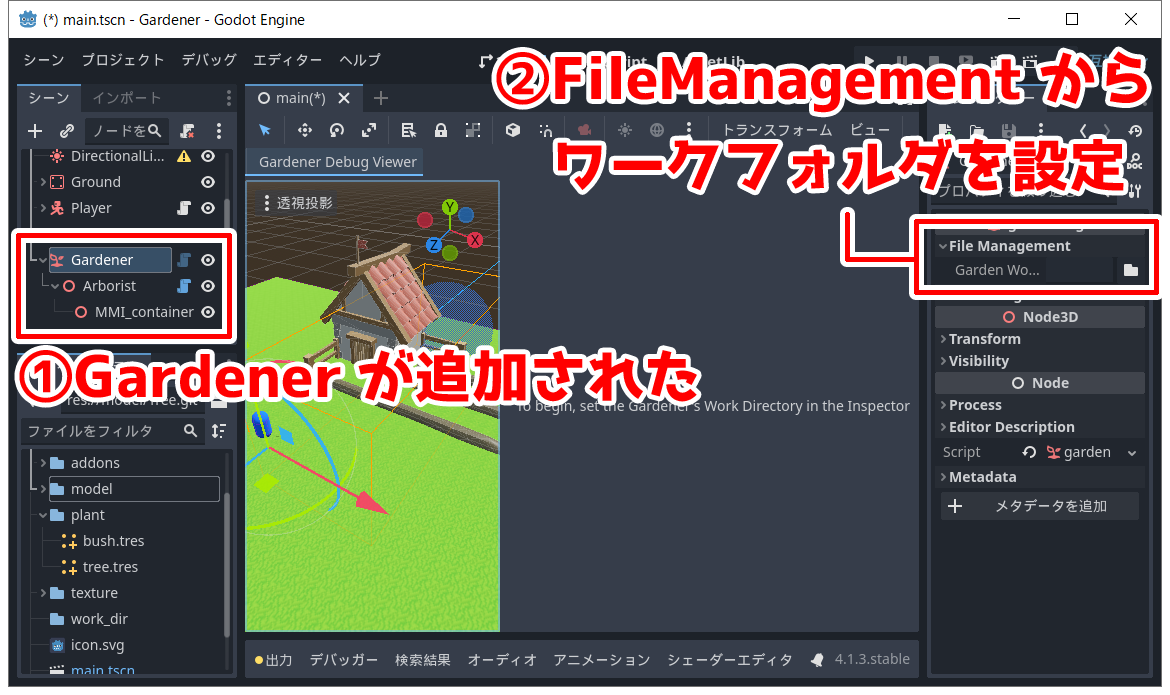The width and height of the screenshot is (1170, 695).
Task: Toggle visibility of DirectionalLight node
Action: [x=208, y=156]
